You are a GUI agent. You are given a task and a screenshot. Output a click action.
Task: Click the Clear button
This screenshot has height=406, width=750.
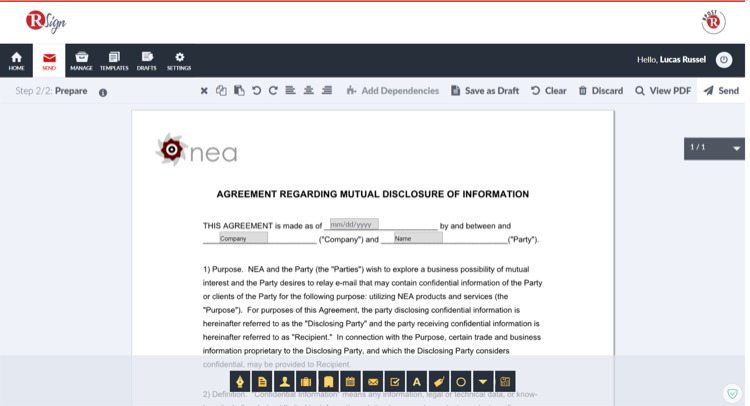(549, 91)
